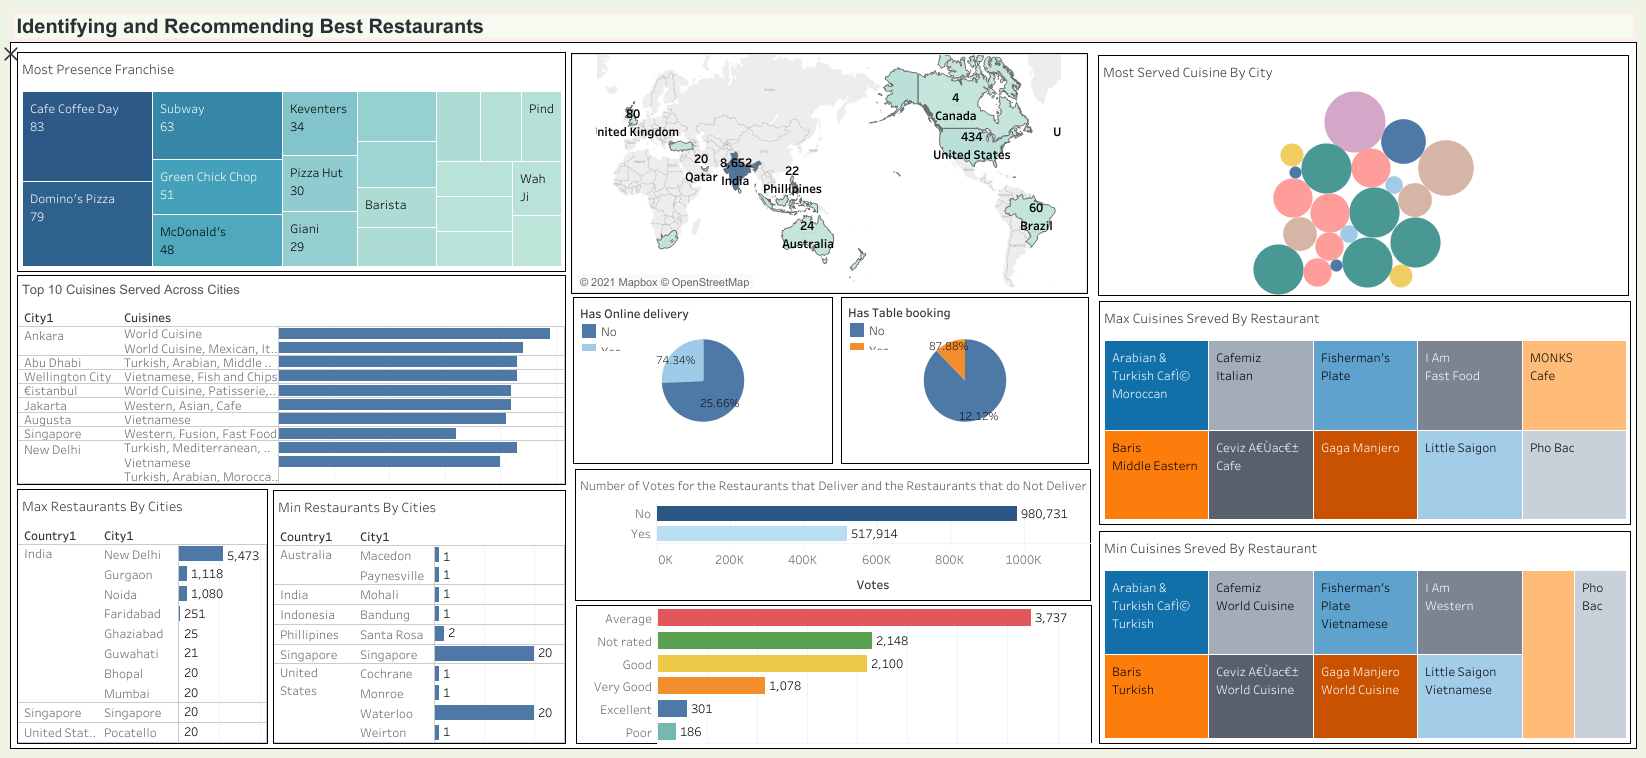Click the Giani 29 treemap tile
This screenshot has width=1646, height=758.
[320, 239]
